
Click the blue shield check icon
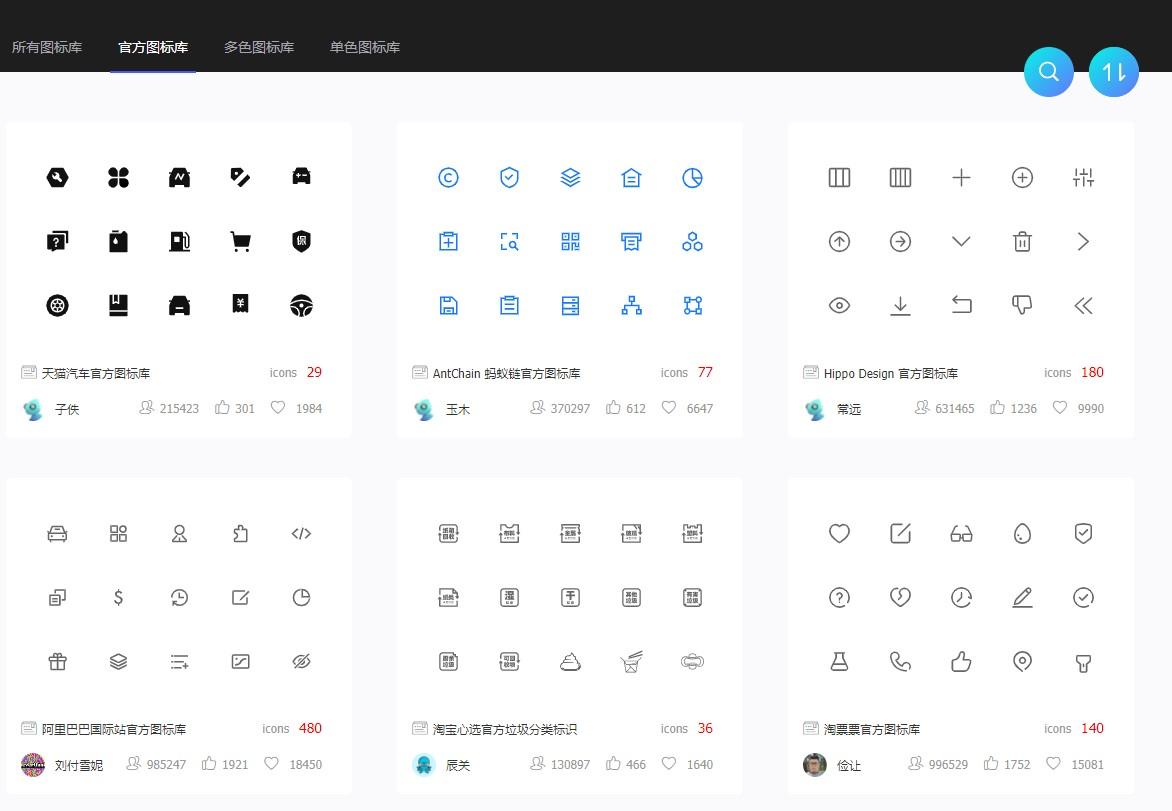click(509, 177)
